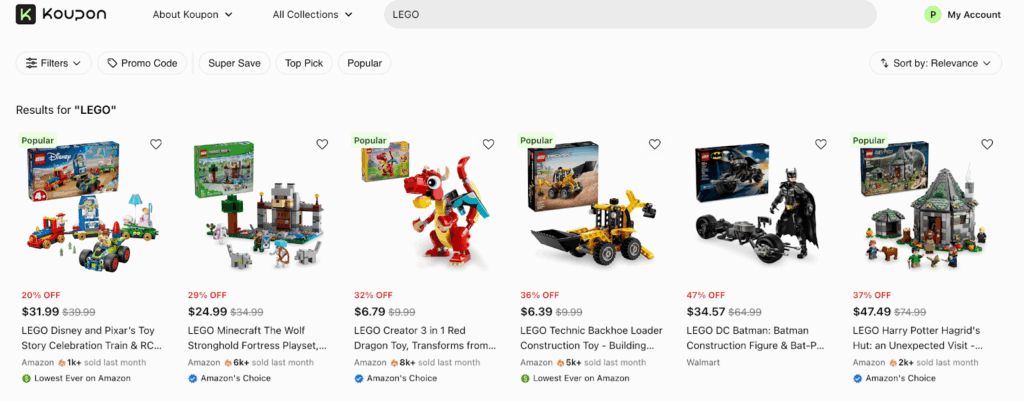This screenshot has height=401, width=1024.
Task: Open the profile avatar icon
Action: [x=932, y=15]
